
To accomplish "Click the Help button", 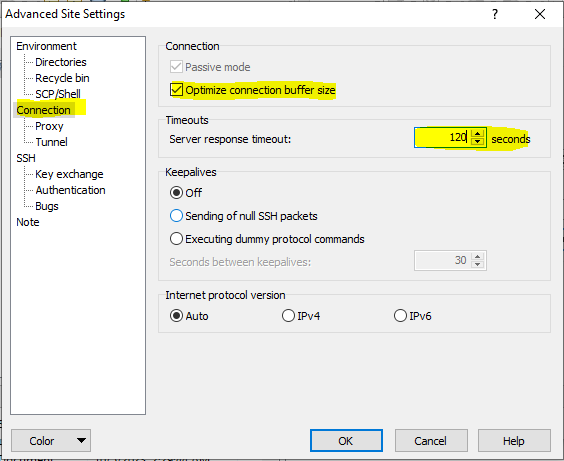I will point(514,441).
